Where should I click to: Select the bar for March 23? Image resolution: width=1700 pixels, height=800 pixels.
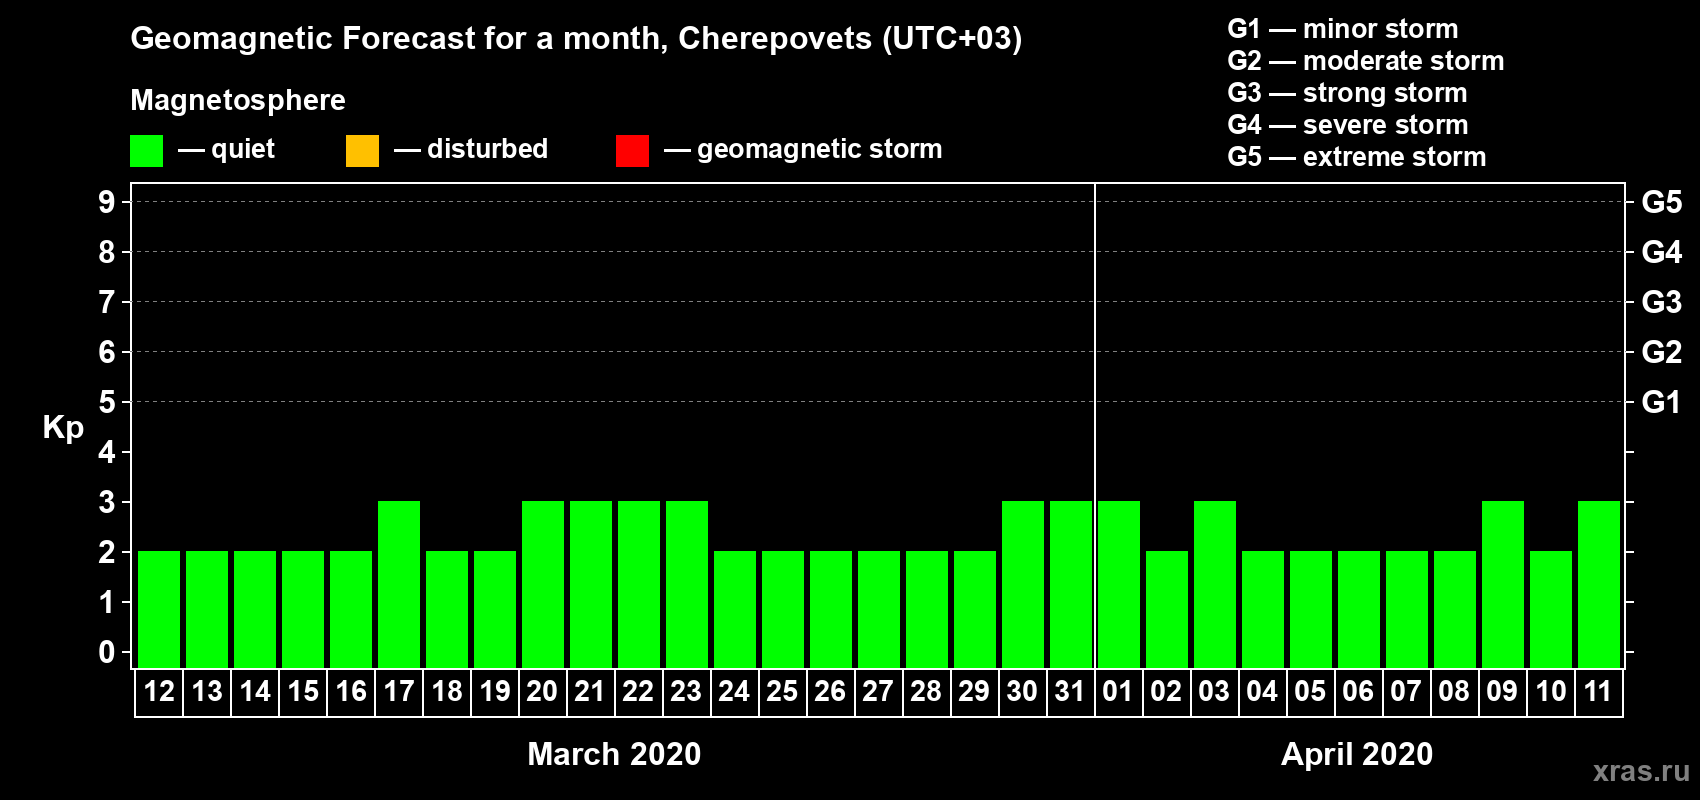687,584
